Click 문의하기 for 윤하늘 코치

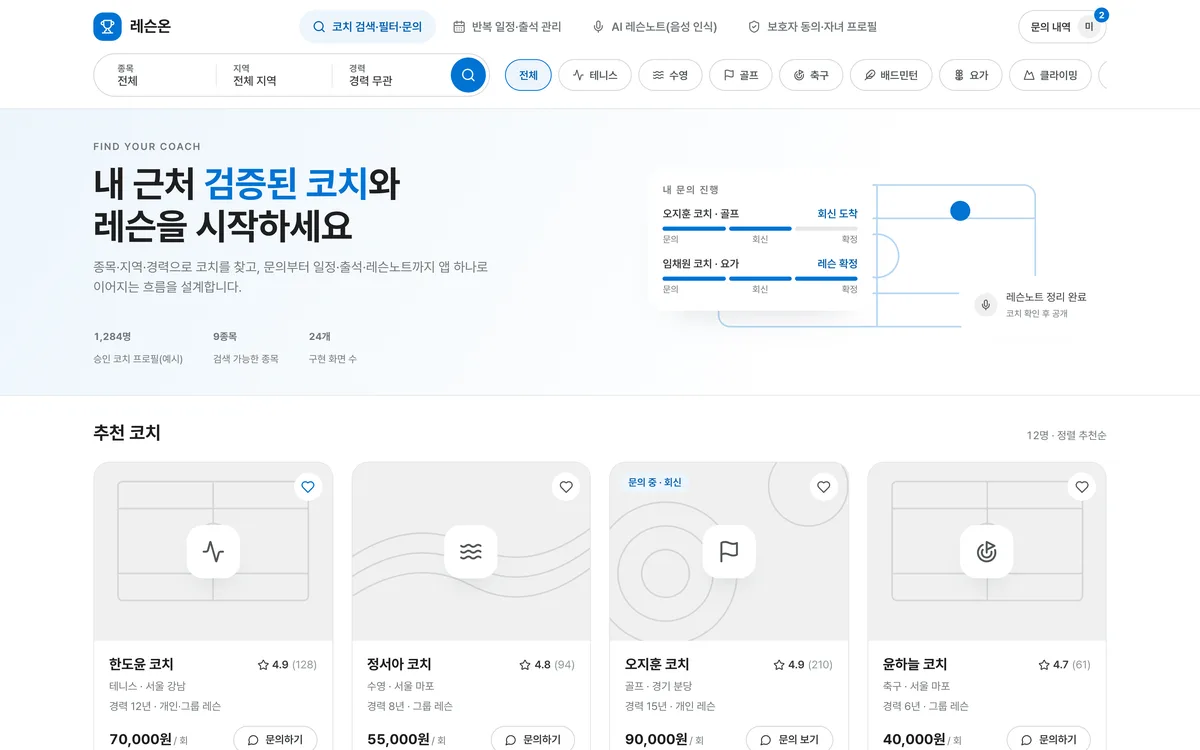click(x=1049, y=740)
